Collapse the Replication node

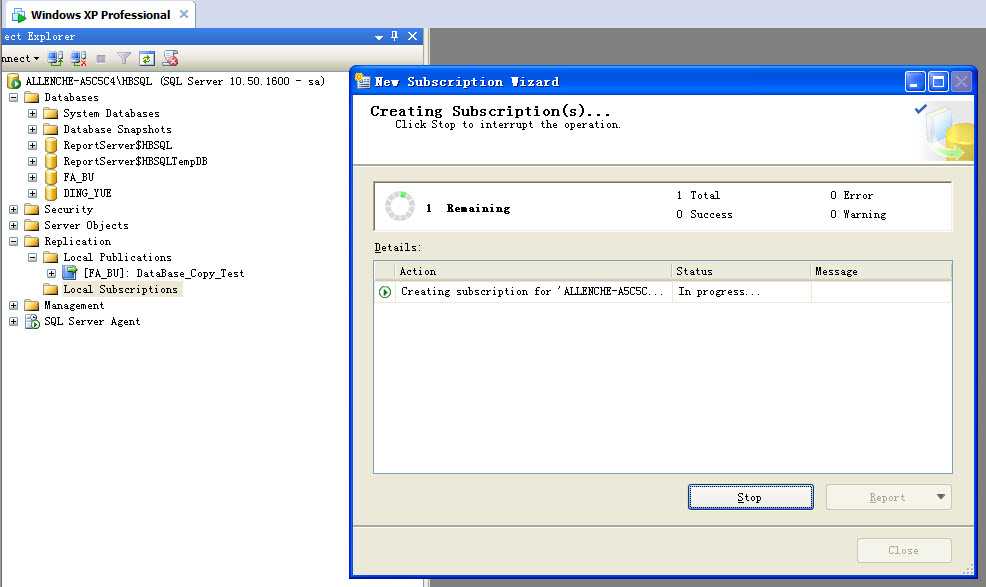tap(13, 242)
